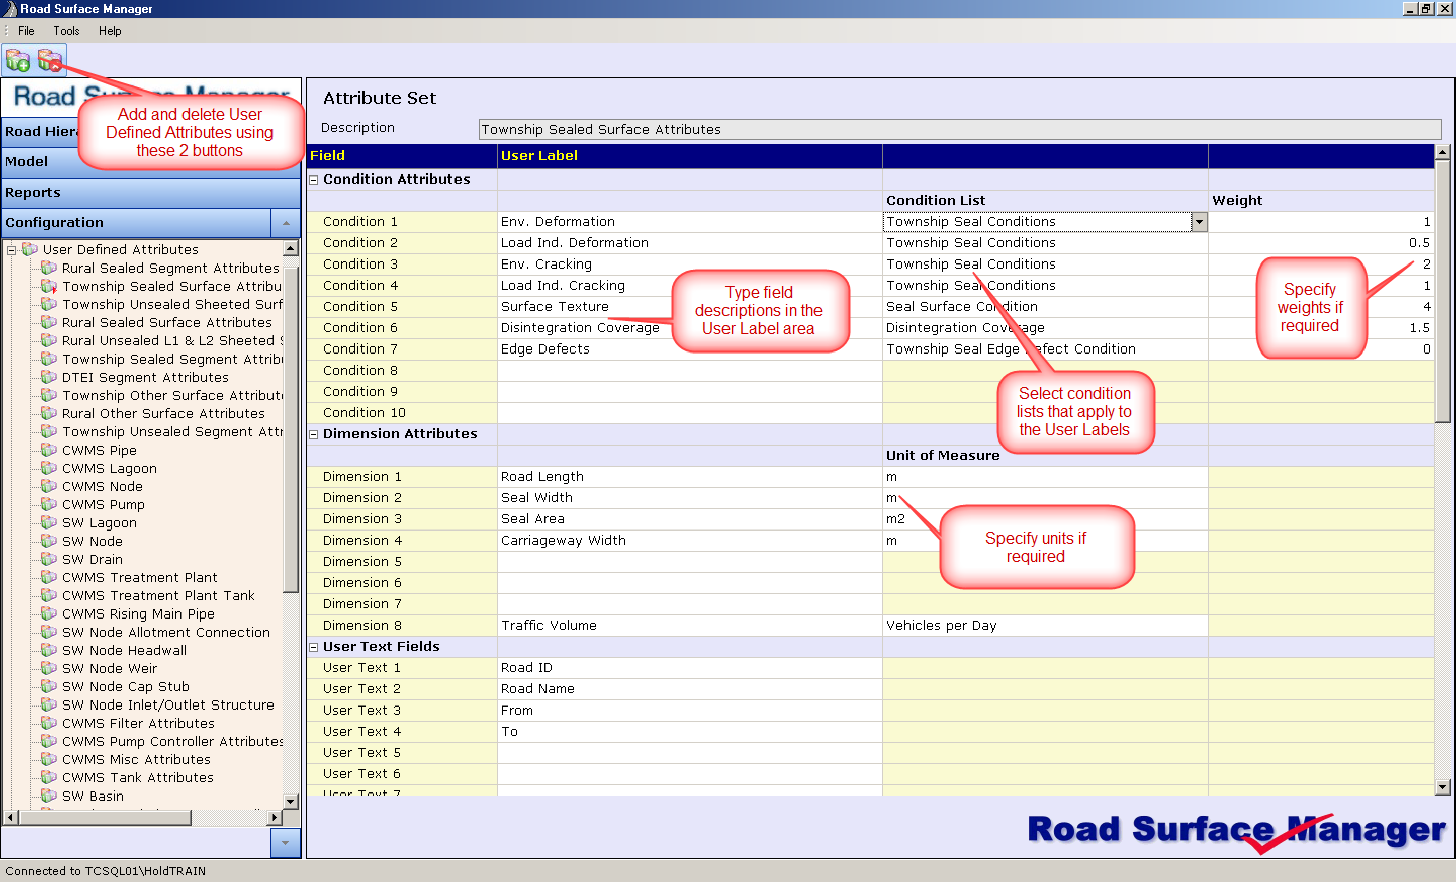This screenshot has height=882, width=1456.
Task: Click icon beside CWMS Rising Main Pipe
Action: [48, 614]
